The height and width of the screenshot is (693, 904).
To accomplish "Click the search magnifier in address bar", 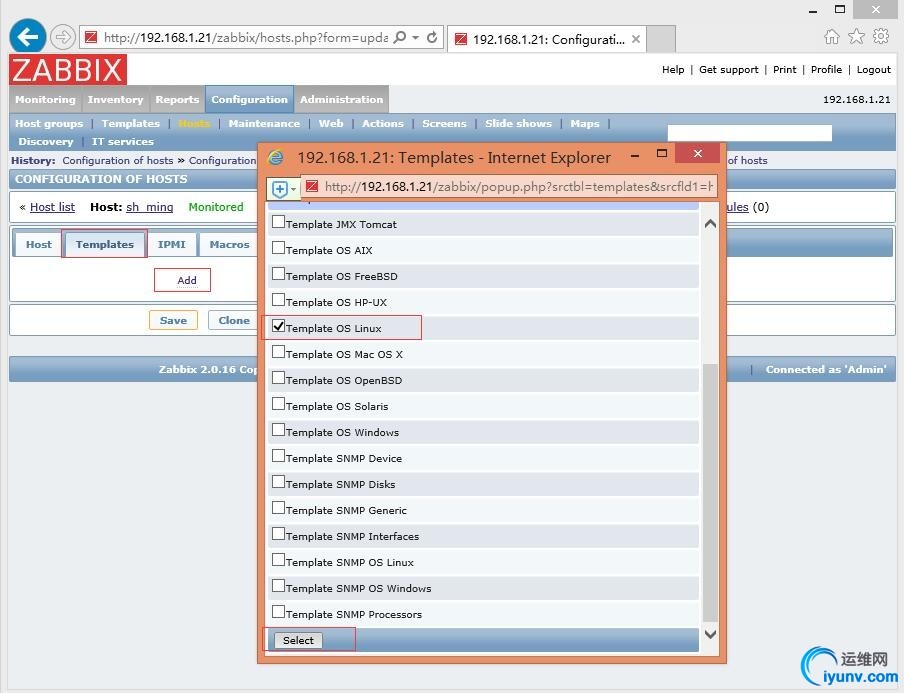I will (x=399, y=37).
